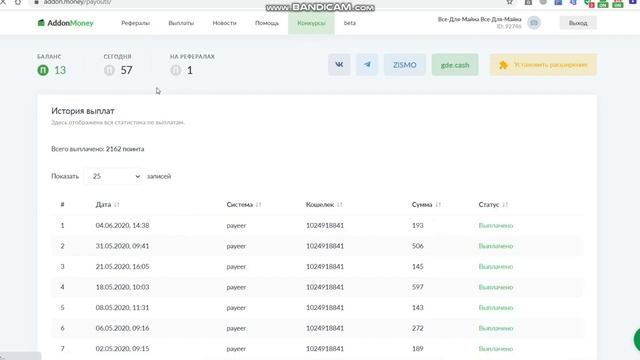640x360 pixels.
Task: Click the referrals coin icon beside 1
Action: coord(176,70)
